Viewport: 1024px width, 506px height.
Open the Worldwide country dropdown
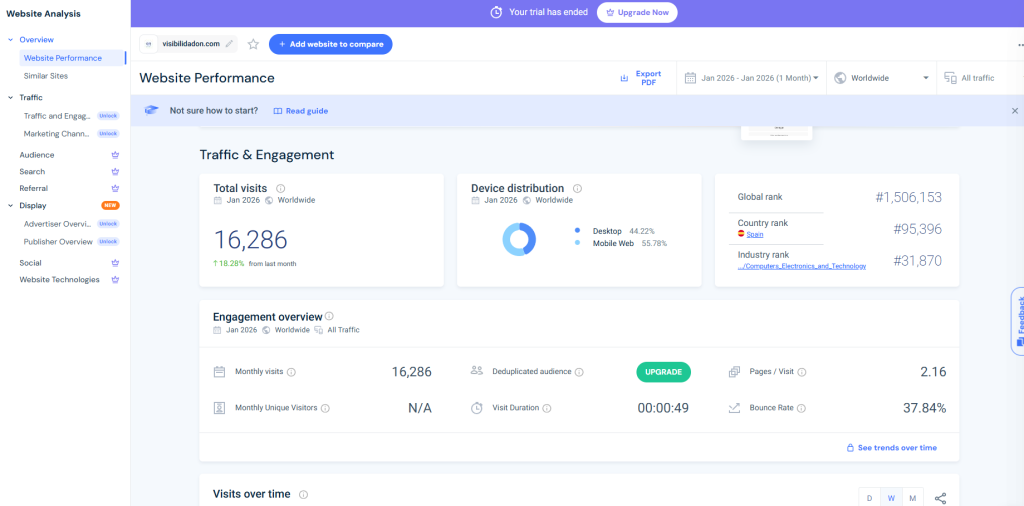882,78
